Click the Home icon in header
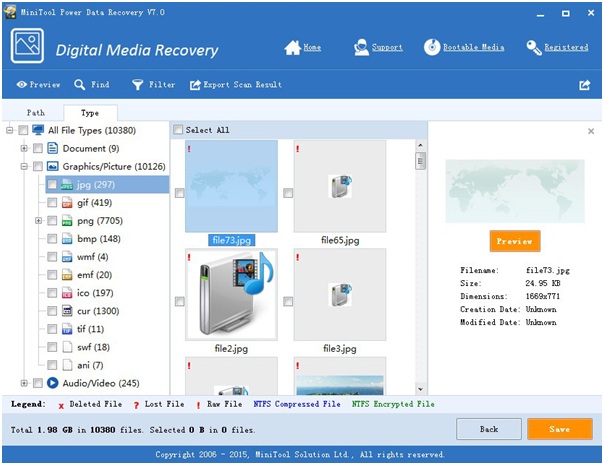The image size is (604, 465). [292, 47]
